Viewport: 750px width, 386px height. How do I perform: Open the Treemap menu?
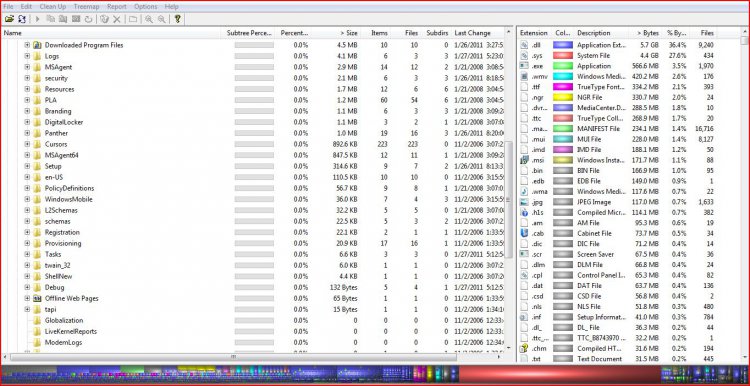click(87, 7)
